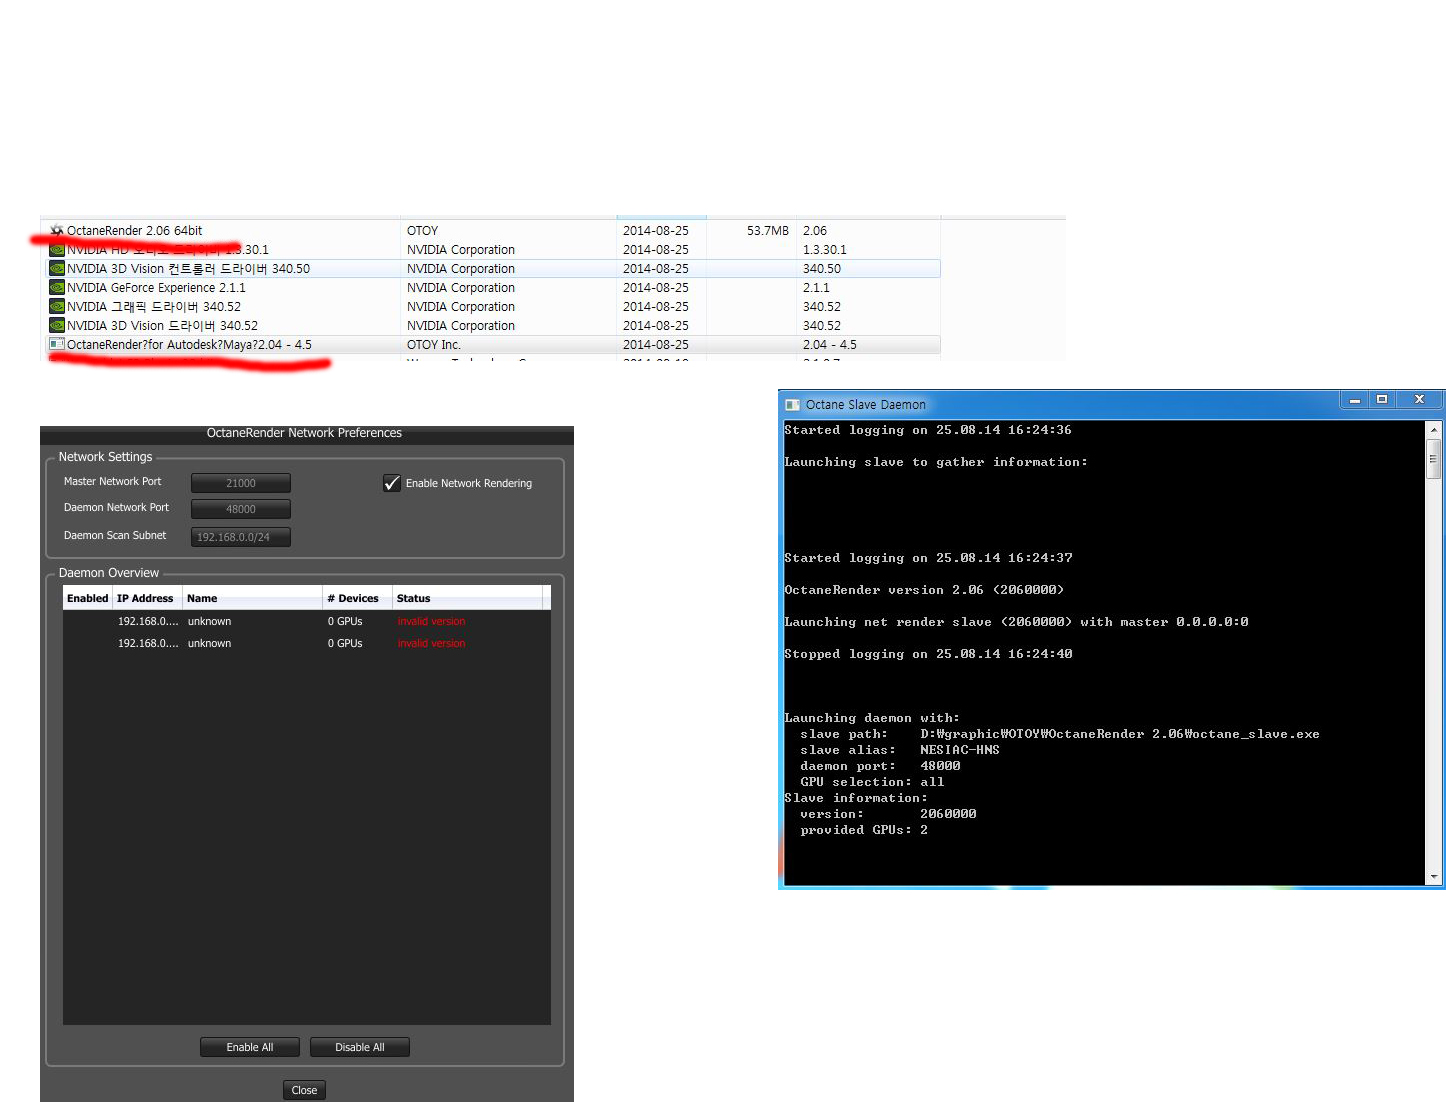The width and height of the screenshot is (1446, 1102).
Task: Click the Daemon Overview group label
Action: (x=109, y=573)
